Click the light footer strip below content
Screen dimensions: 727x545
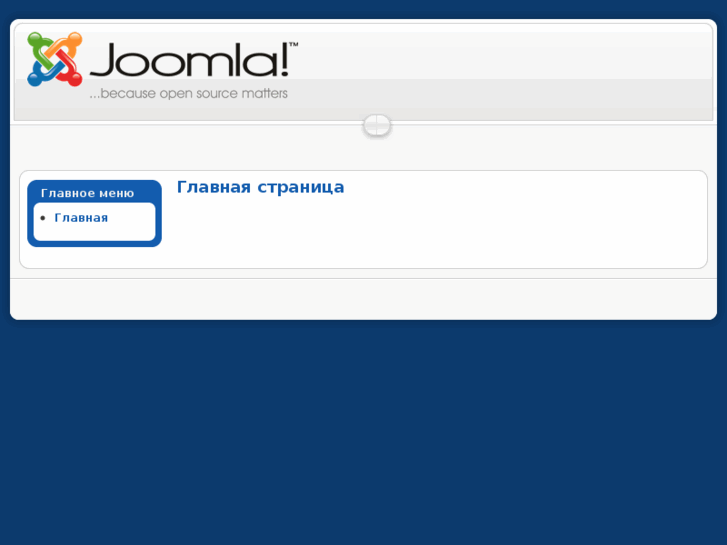[x=364, y=297]
